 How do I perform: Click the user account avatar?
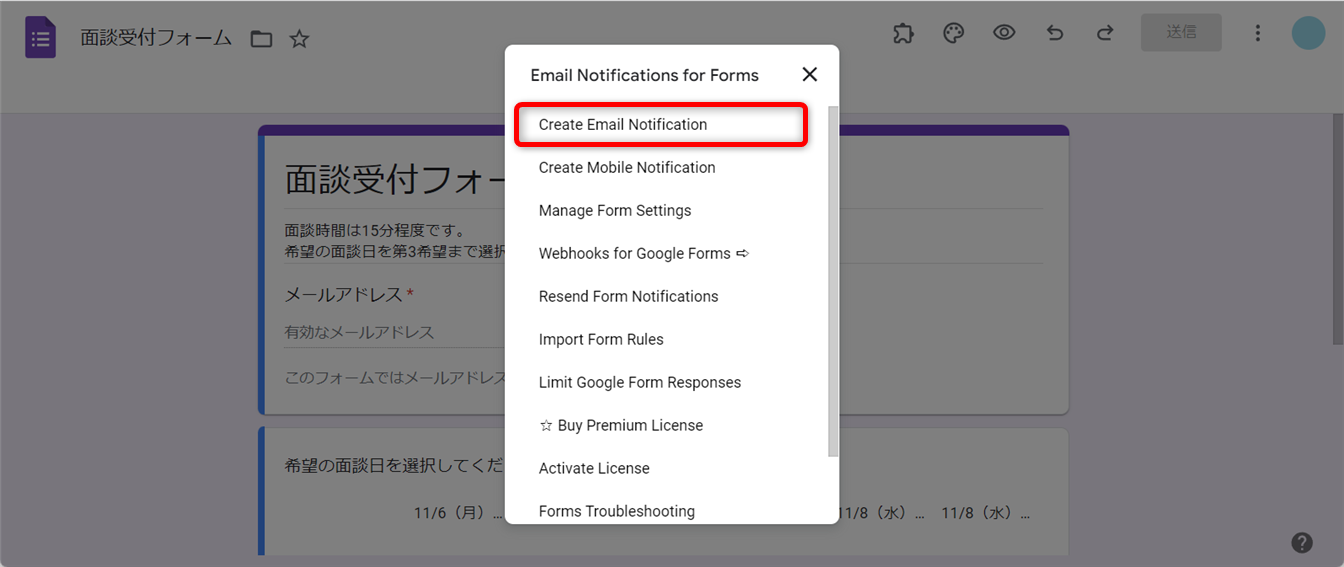coord(1308,33)
